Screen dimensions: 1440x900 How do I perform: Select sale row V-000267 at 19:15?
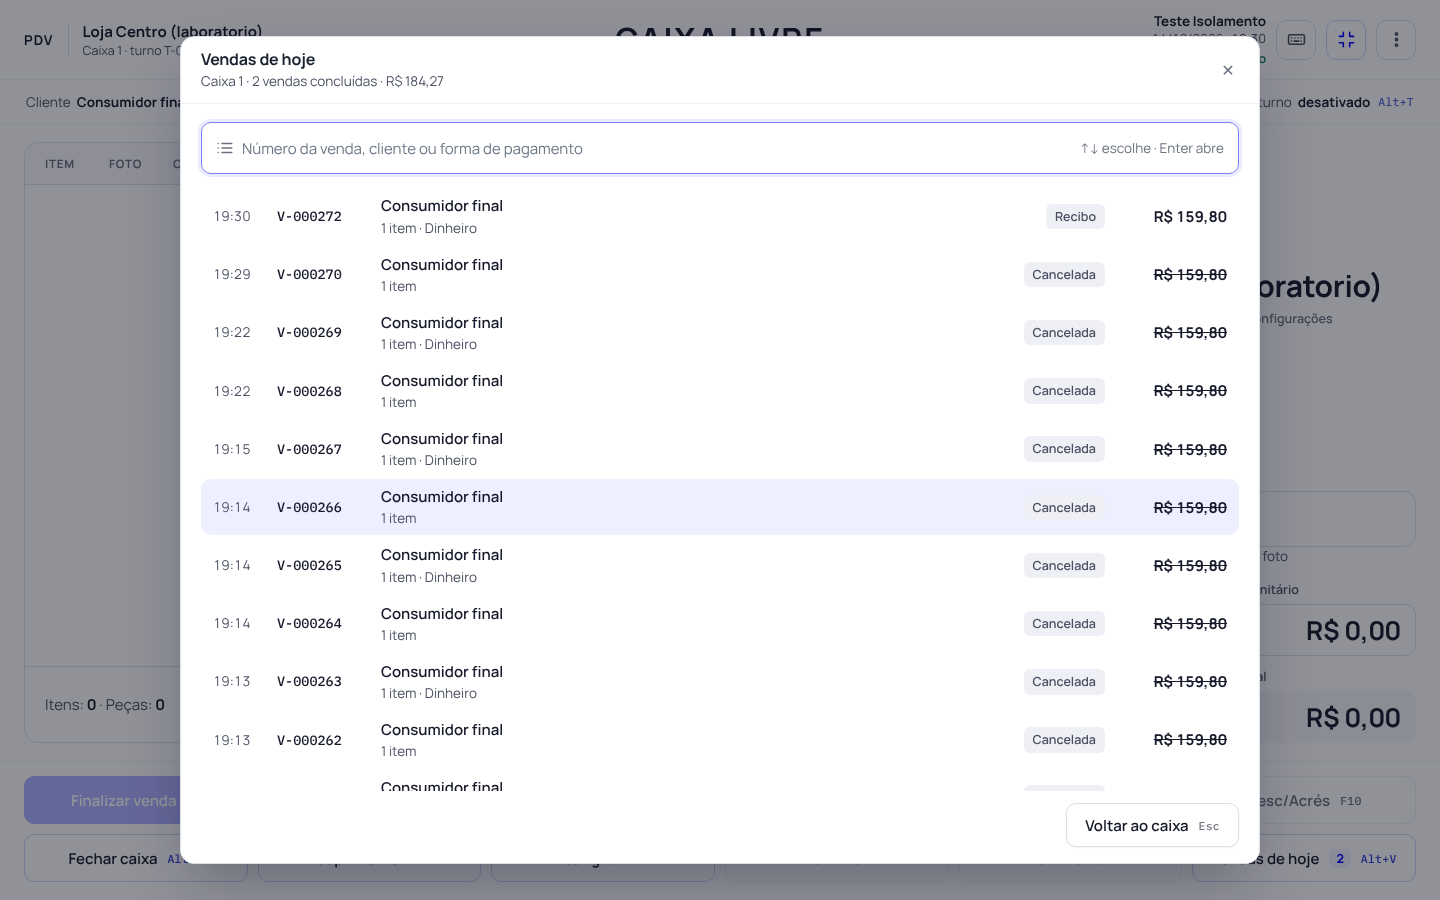(720, 449)
